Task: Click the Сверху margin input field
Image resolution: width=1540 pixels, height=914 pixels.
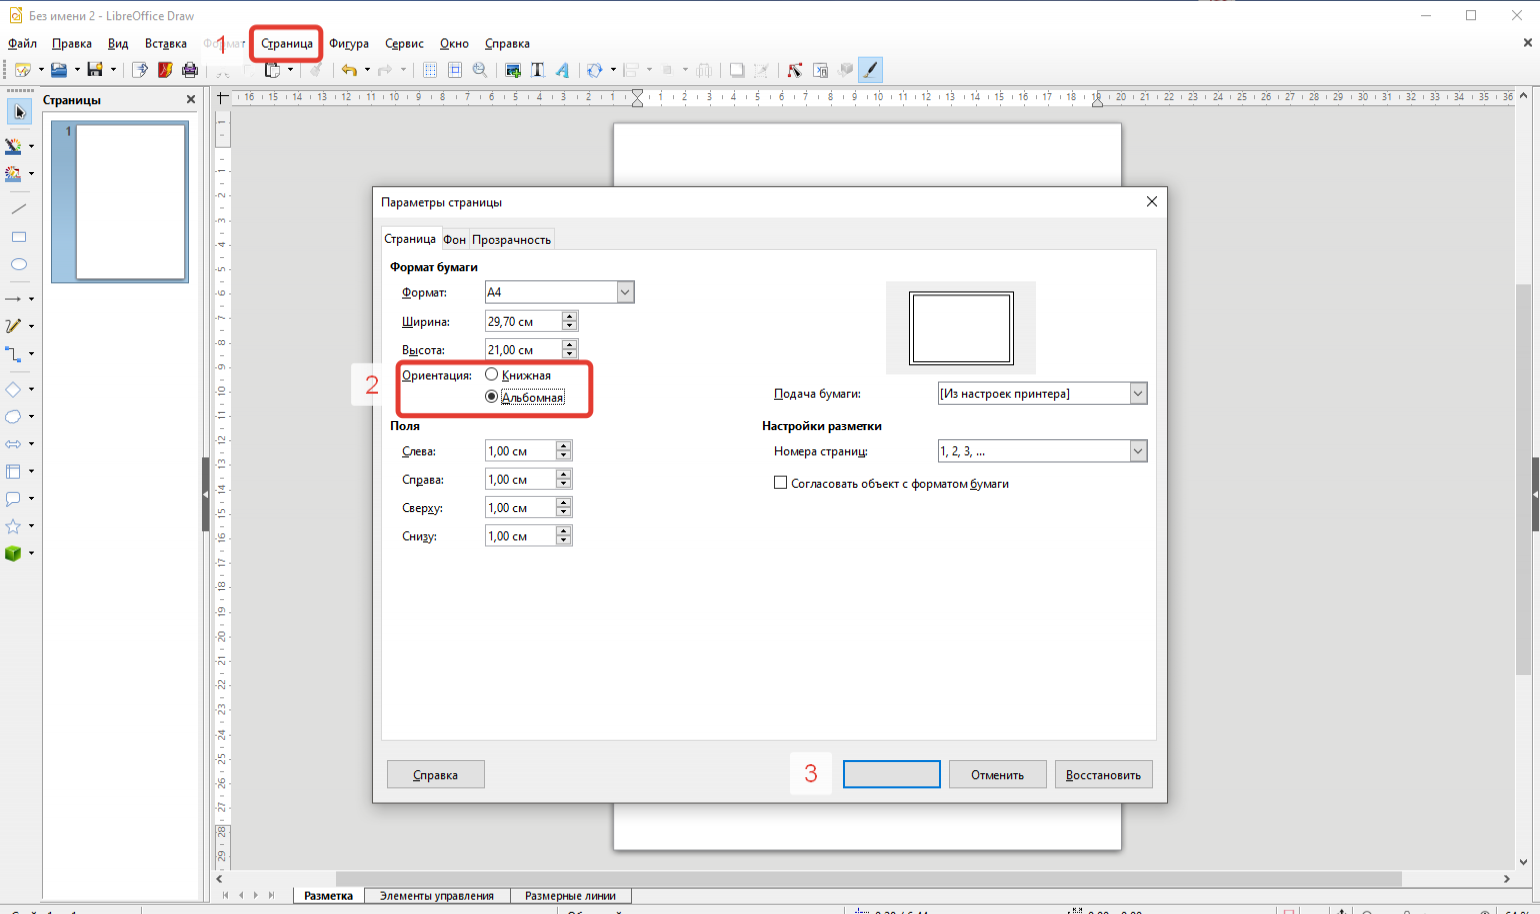Action: point(520,508)
